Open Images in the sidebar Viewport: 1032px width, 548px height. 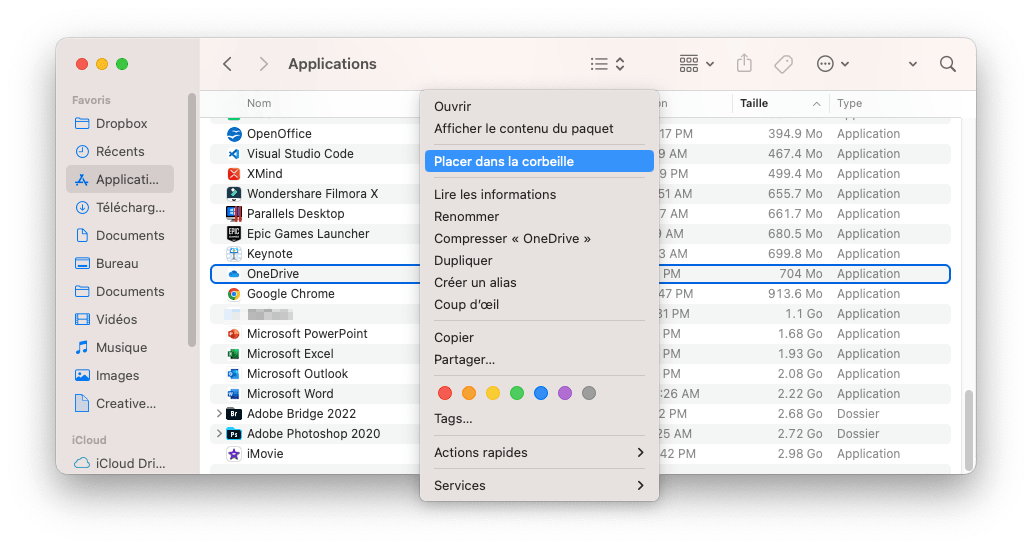pos(120,376)
